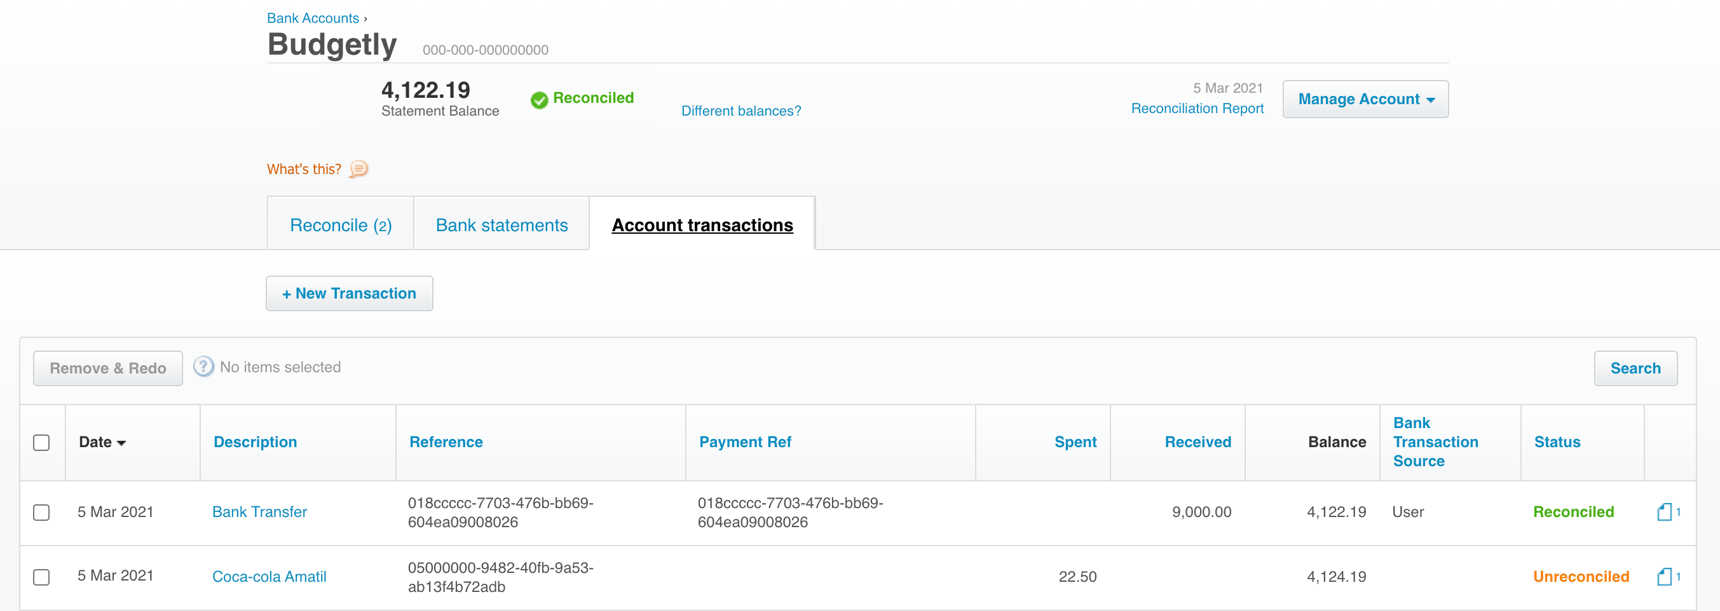This screenshot has width=1720, height=611.
Task: Create a new transaction
Action: pos(349,293)
